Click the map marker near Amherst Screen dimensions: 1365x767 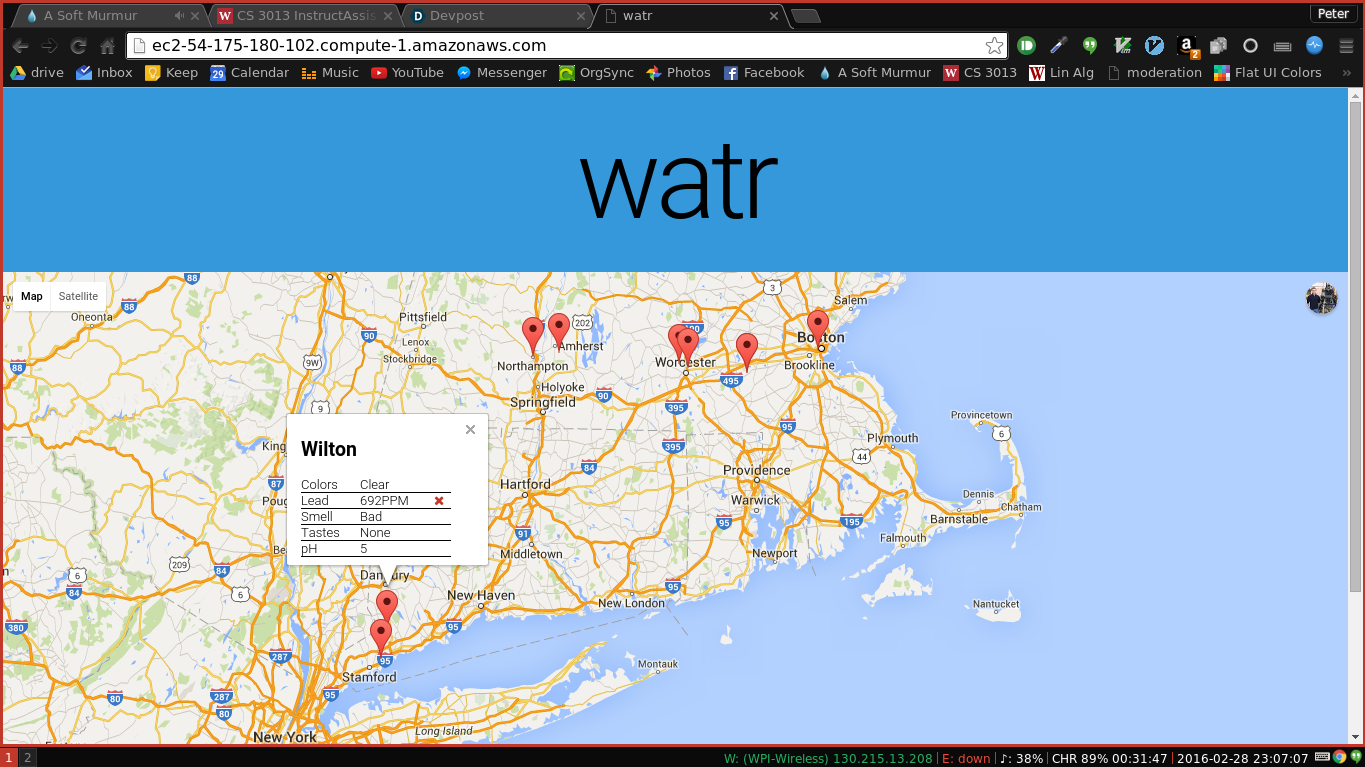[x=559, y=330]
